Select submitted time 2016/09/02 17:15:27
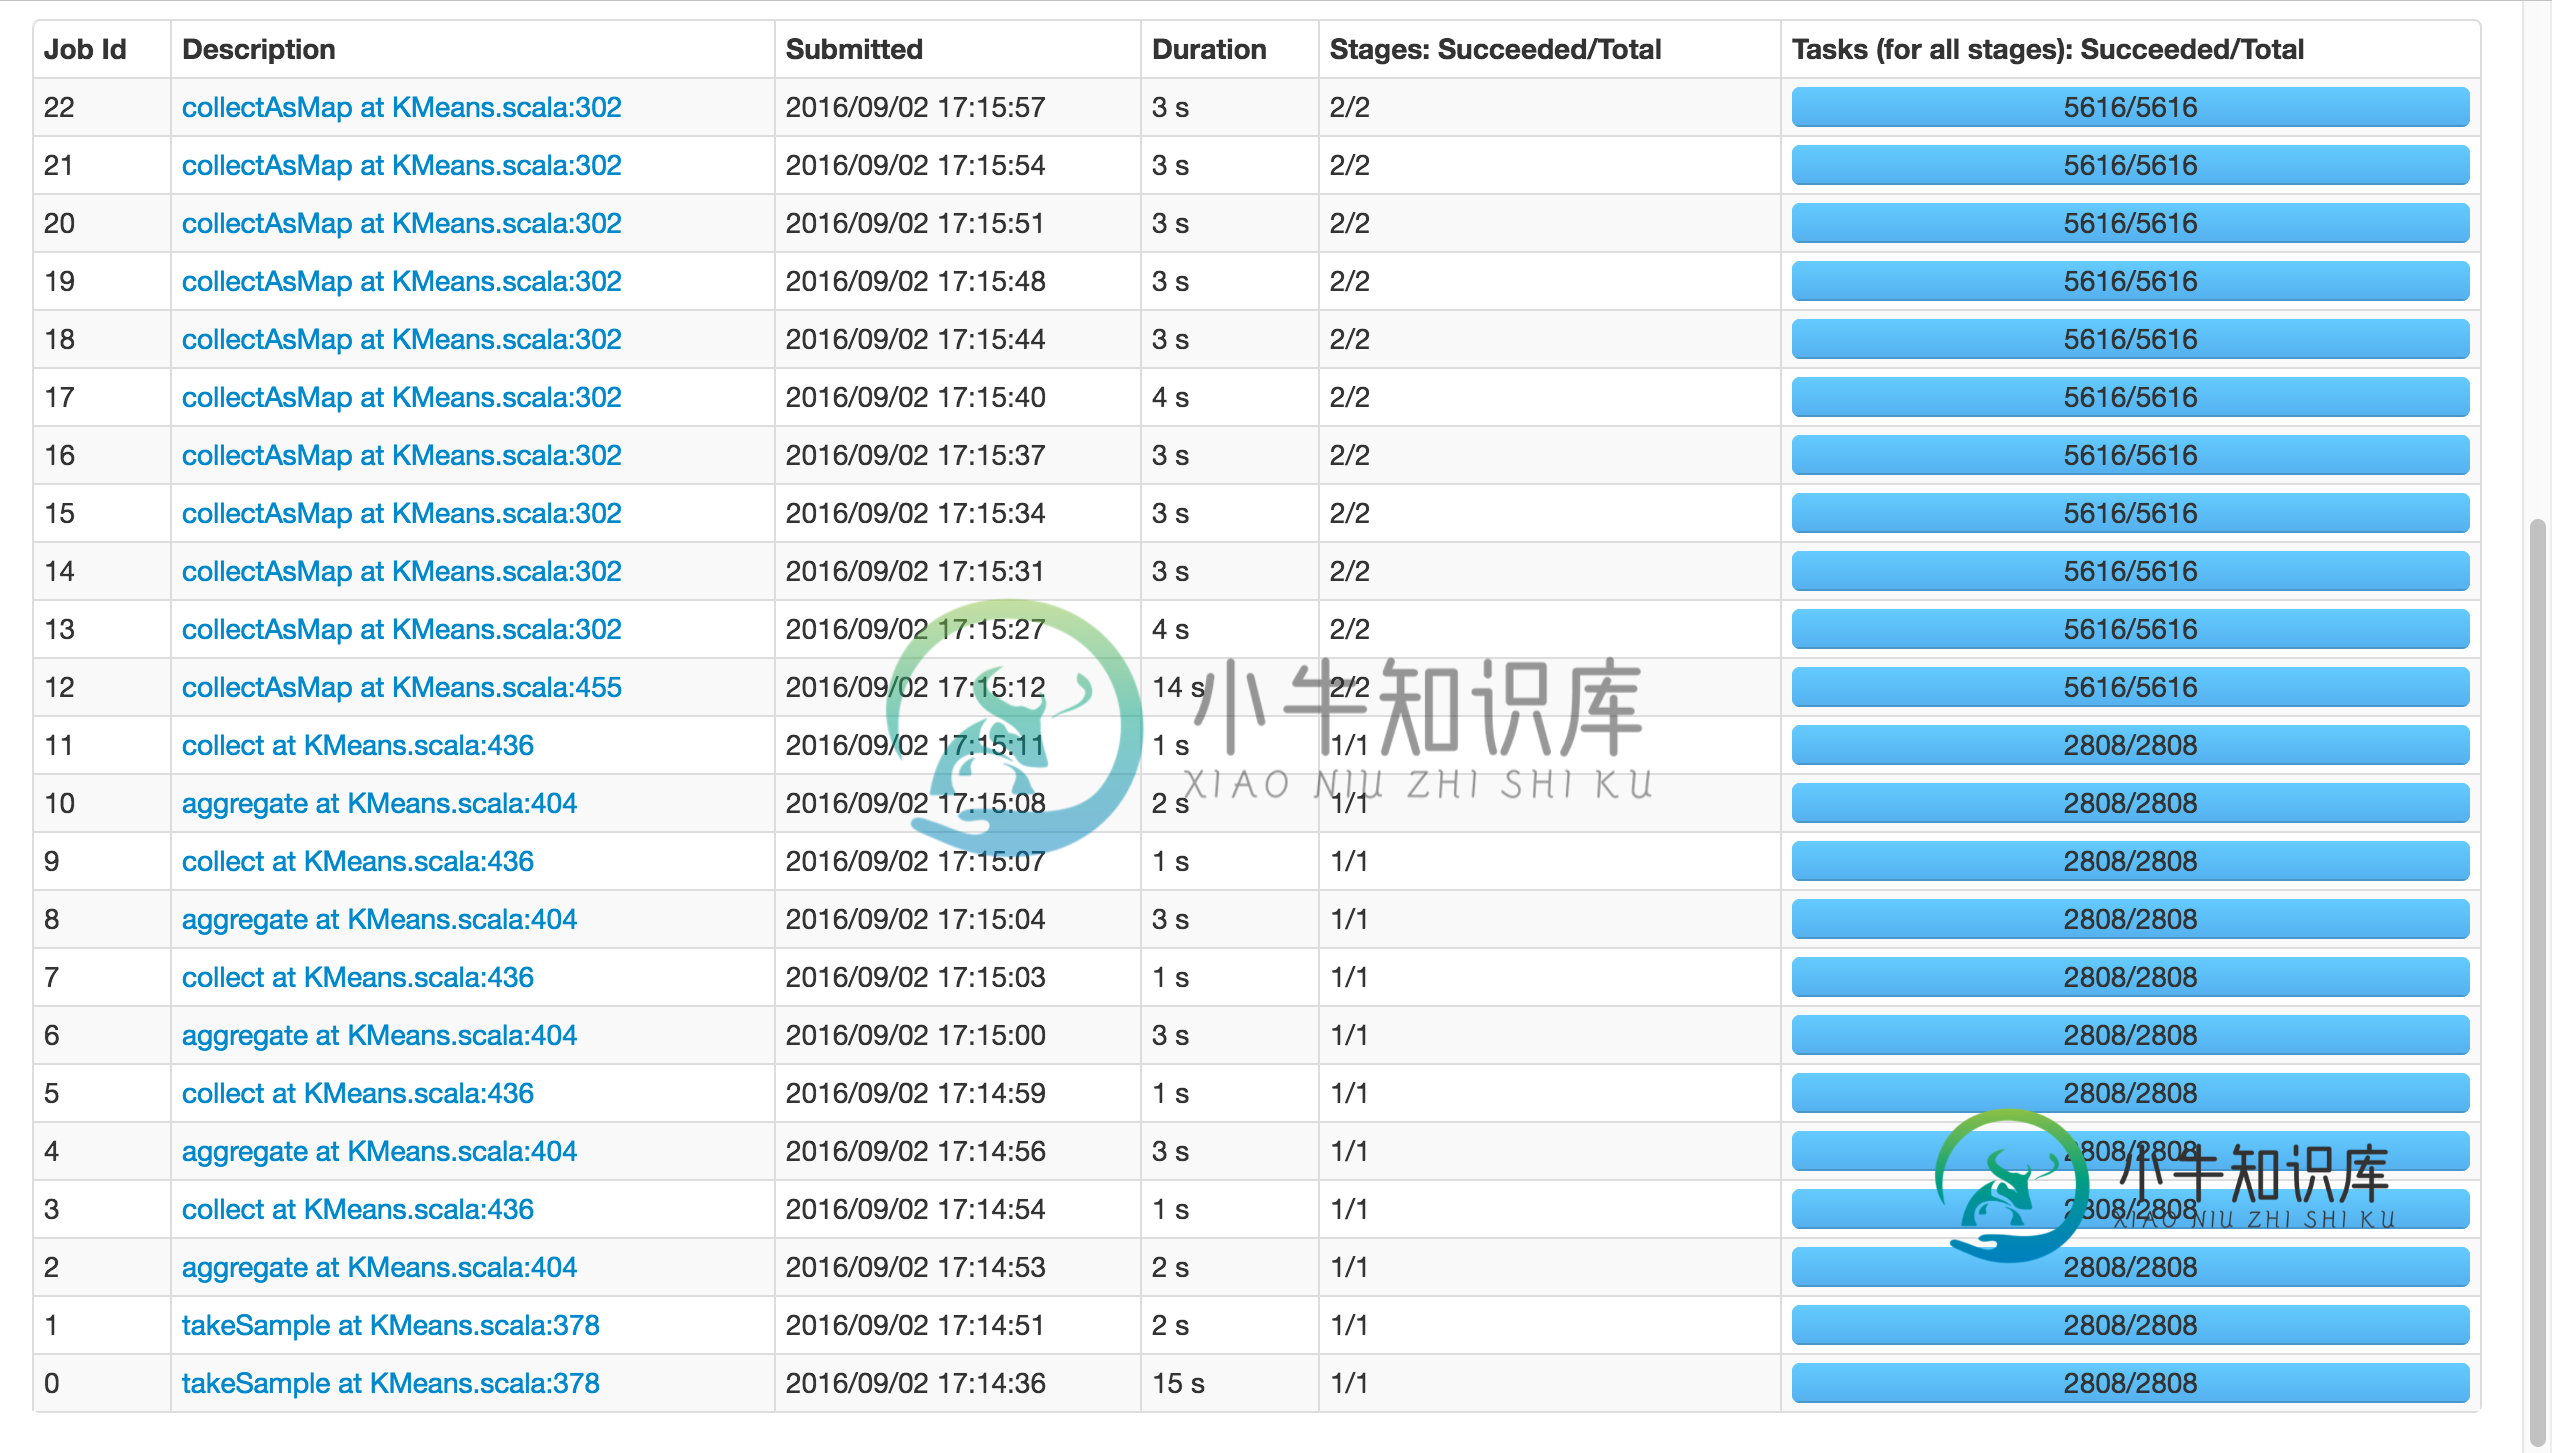This screenshot has height=1453, width=2552. click(x=915, y=629)
